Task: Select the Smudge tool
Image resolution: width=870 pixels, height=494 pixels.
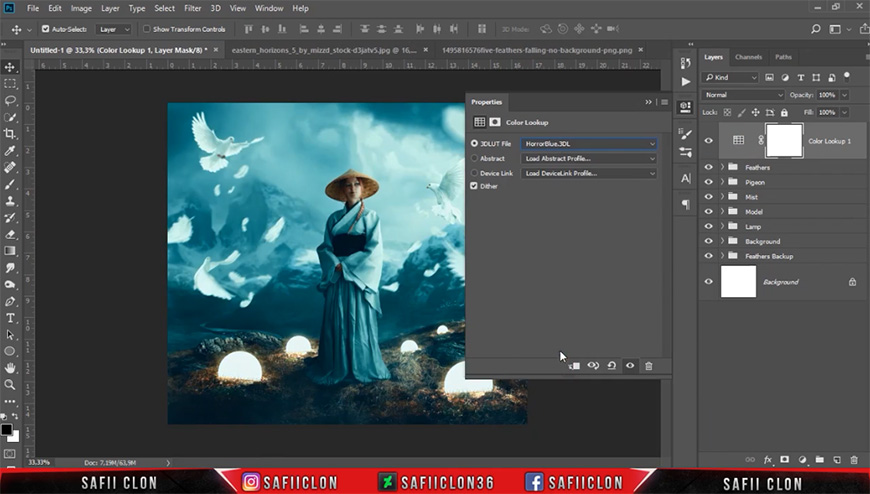Action: (x=10, y=268)
